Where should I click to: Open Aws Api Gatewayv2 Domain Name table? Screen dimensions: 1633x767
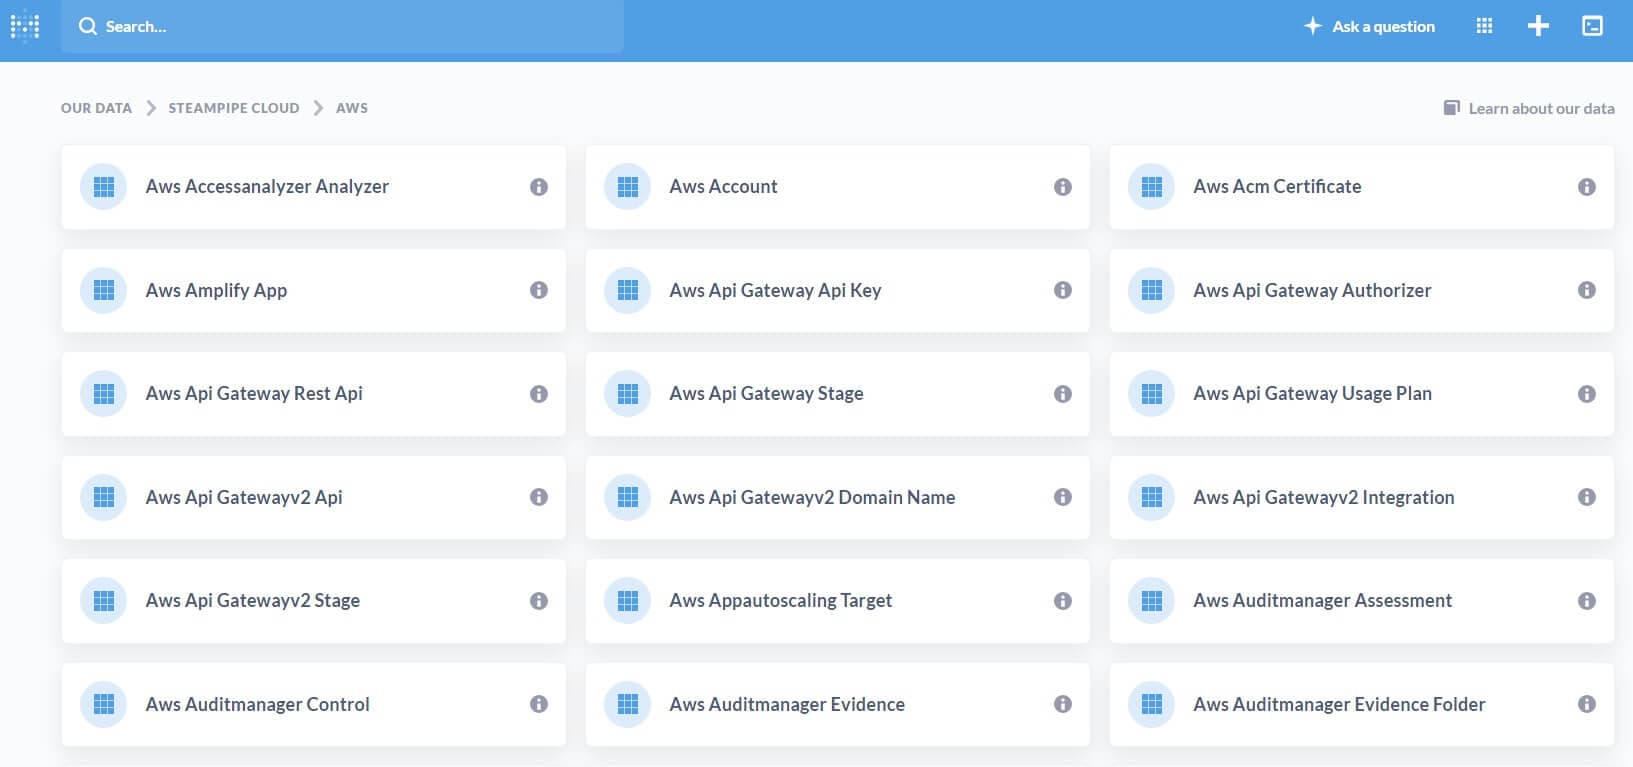point(837,497)
